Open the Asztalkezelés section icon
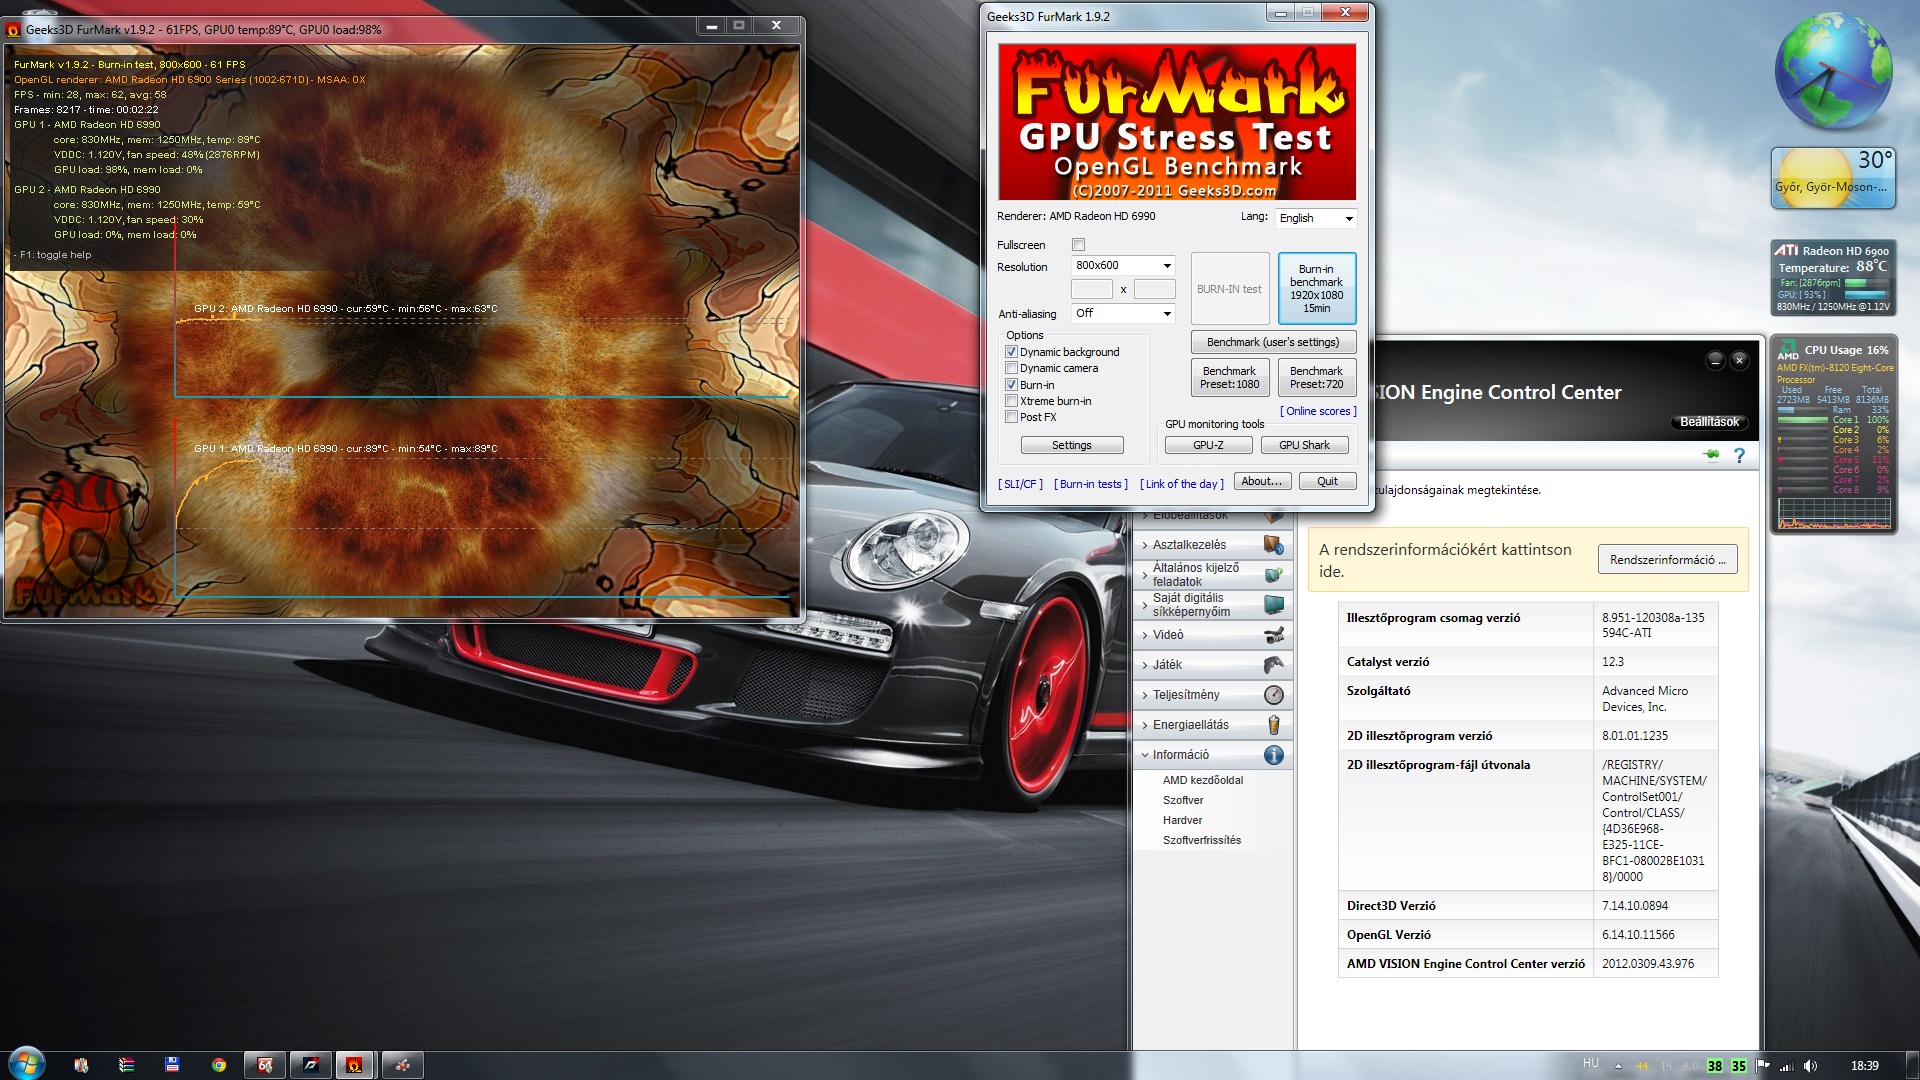The height and width of the screenshot is (1080, 1920). [1273, 545]
